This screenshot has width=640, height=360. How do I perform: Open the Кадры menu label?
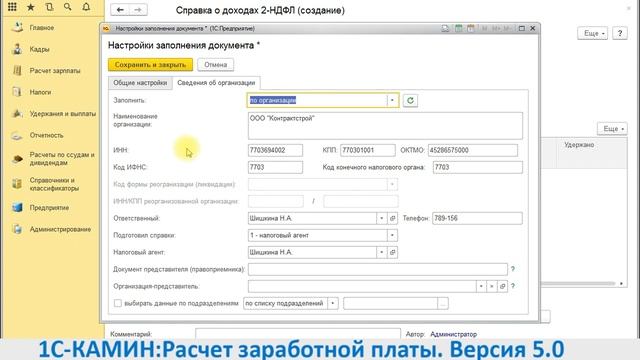click(40, 49)
